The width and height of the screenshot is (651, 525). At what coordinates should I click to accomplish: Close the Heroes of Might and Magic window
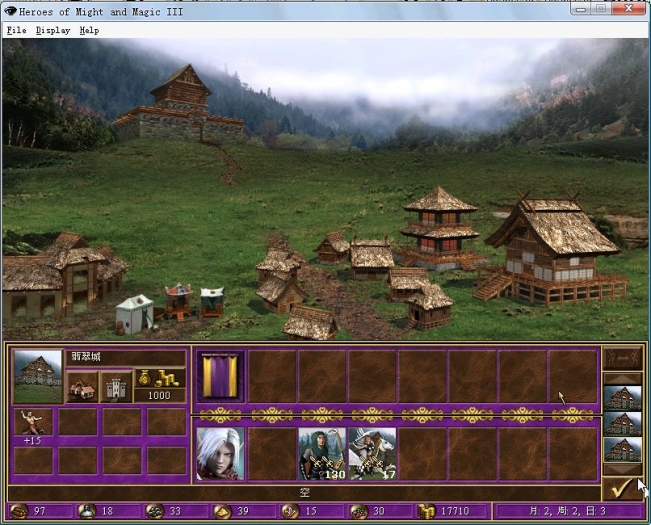[x=628, y=9]
